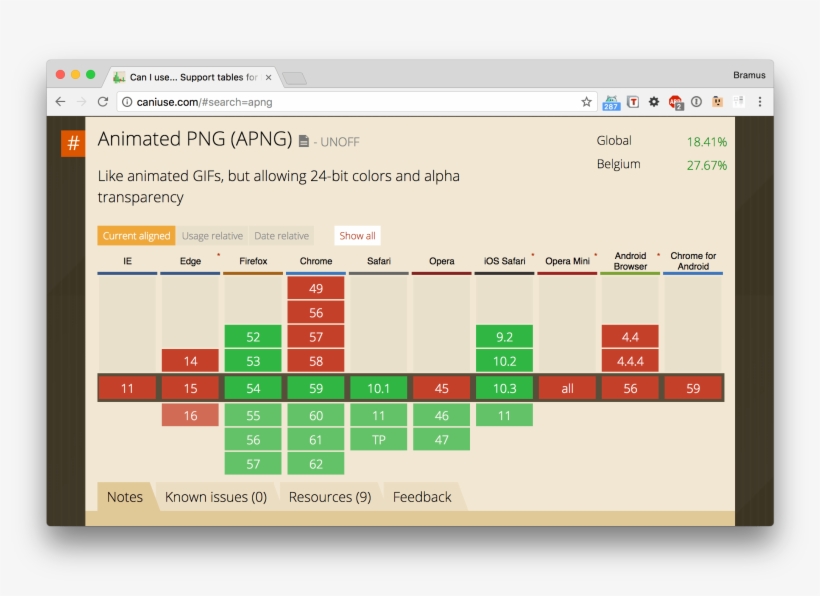Click the Safari column header

pos(379,261)
